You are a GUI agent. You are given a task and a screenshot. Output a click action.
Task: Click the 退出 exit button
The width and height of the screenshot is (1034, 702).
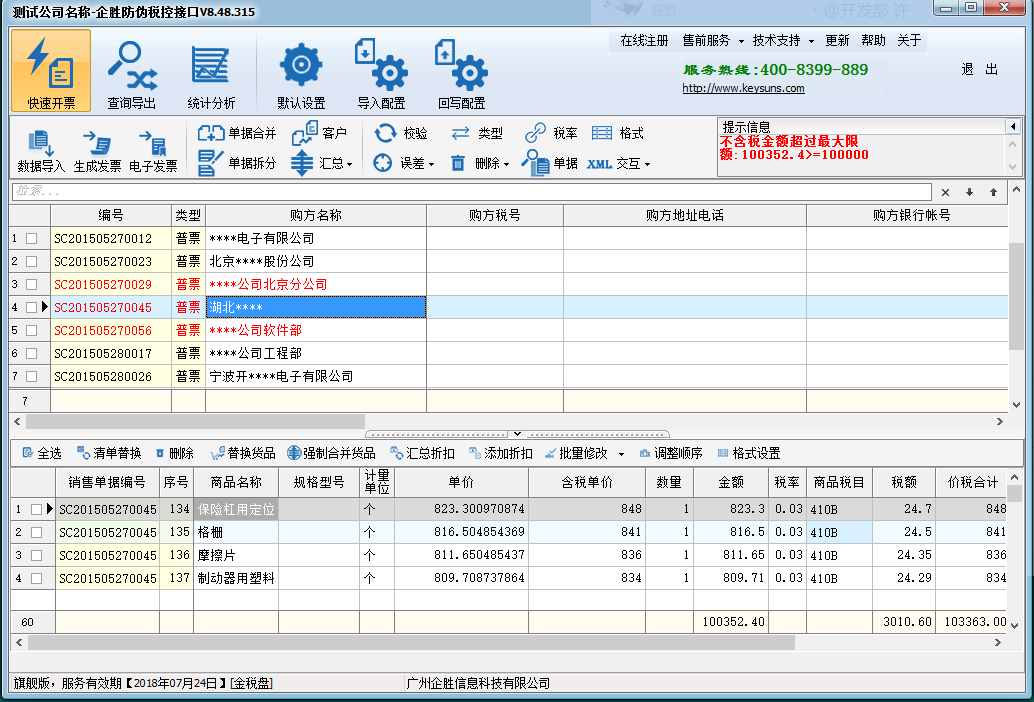980,69
